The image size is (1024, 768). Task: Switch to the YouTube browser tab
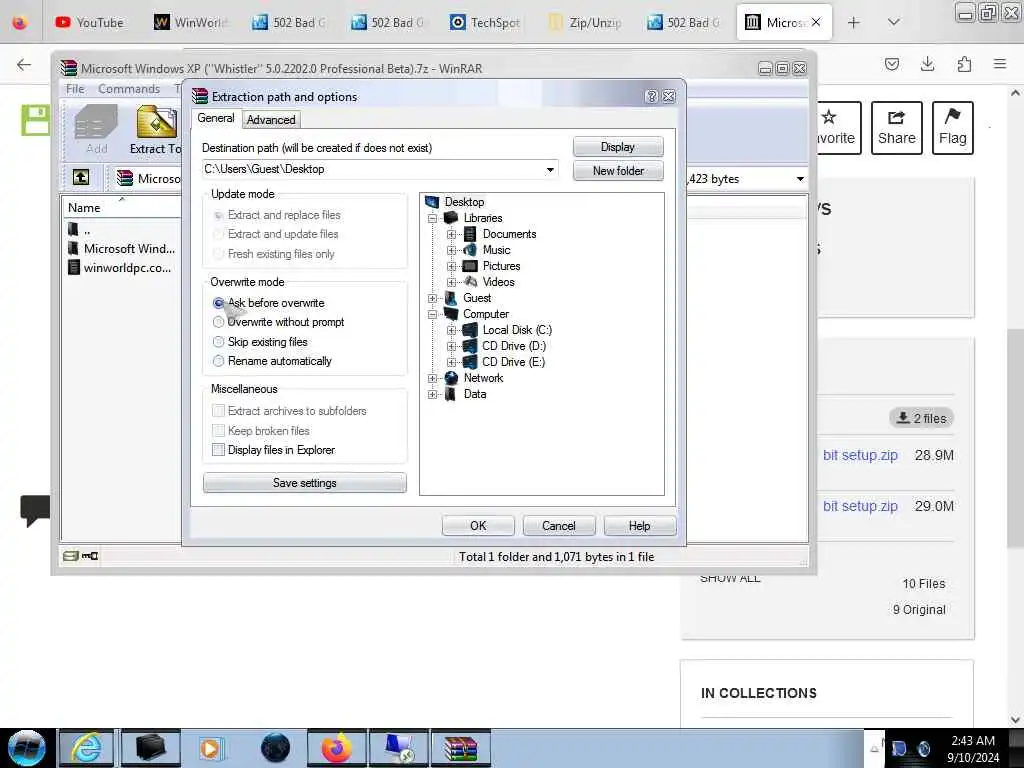[90, 22]
